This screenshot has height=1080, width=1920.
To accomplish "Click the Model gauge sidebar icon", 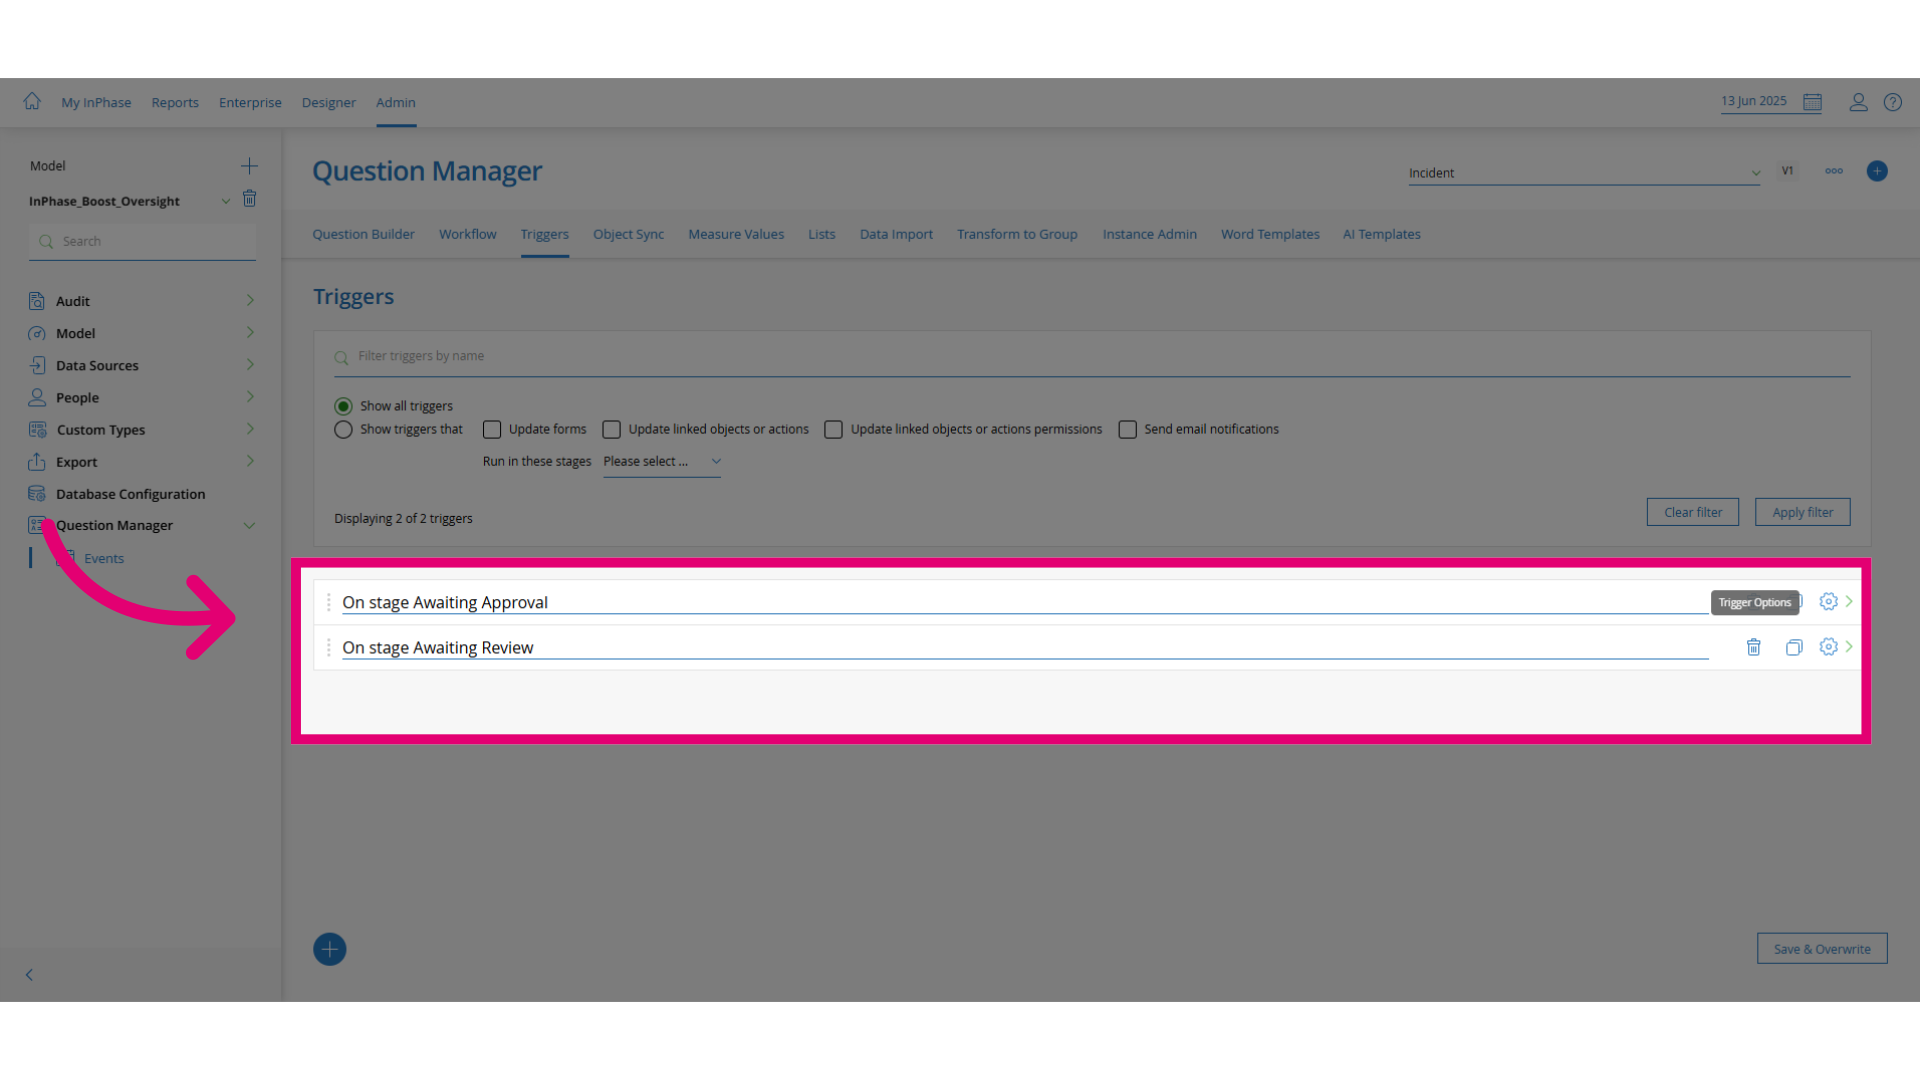I will tap(37, 333).
